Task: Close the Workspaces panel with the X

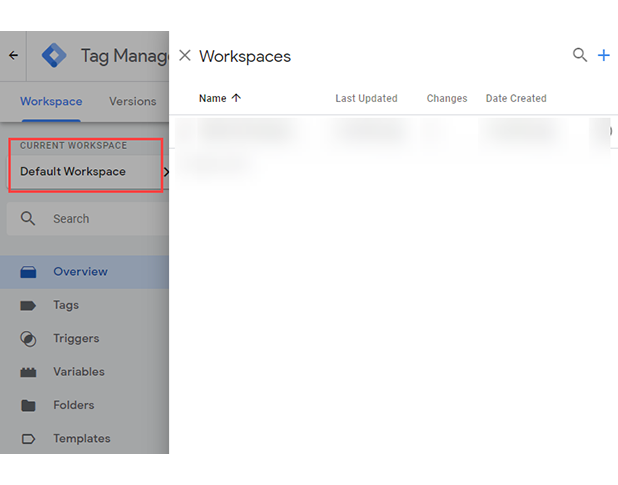Action: (185, 56)
